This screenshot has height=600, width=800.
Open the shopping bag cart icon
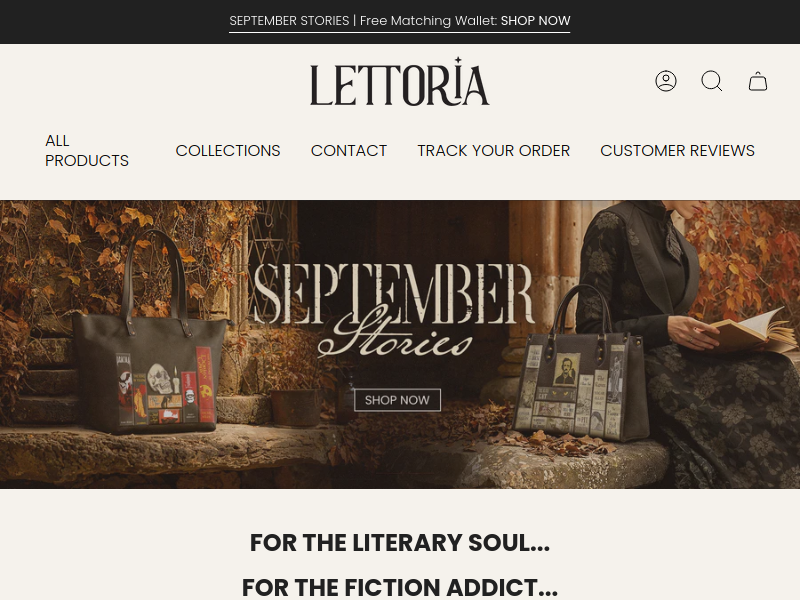(758, 81)
